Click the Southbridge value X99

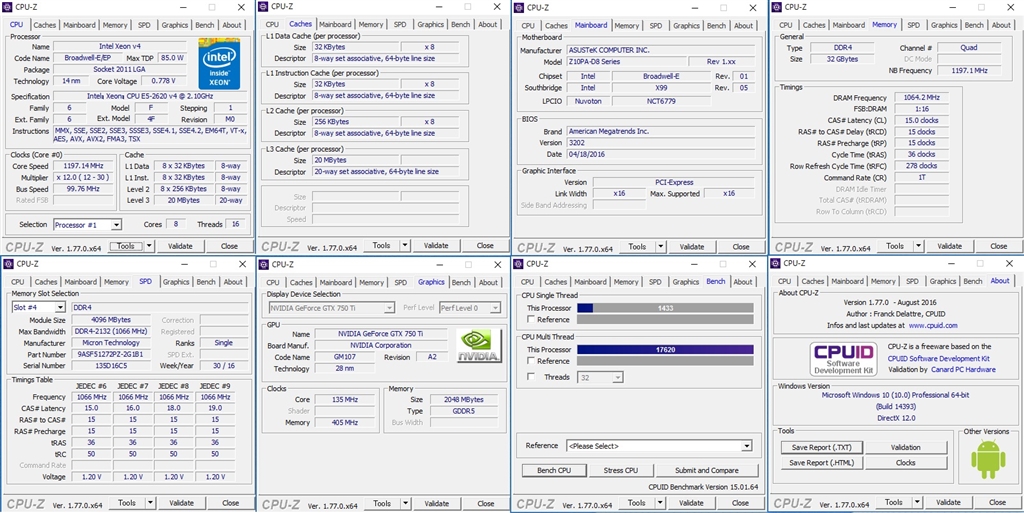pos(662,87)
